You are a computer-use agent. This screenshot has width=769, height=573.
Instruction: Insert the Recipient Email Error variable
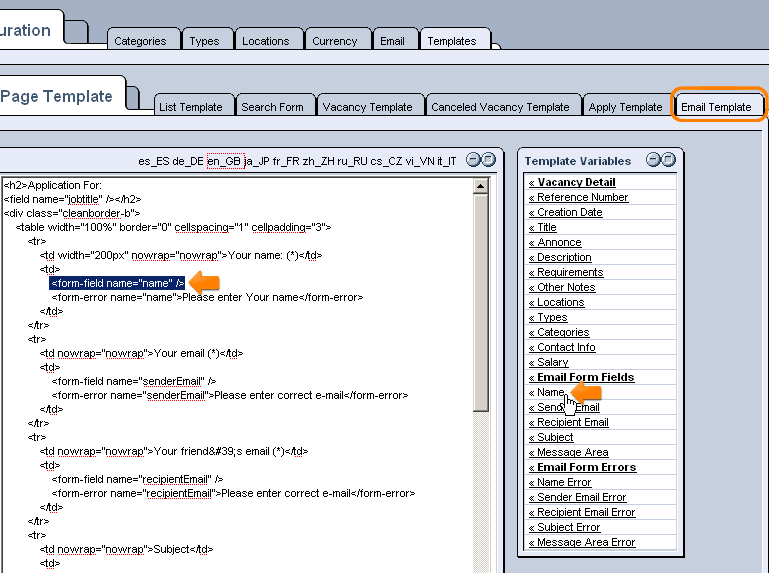click(582, 512)
